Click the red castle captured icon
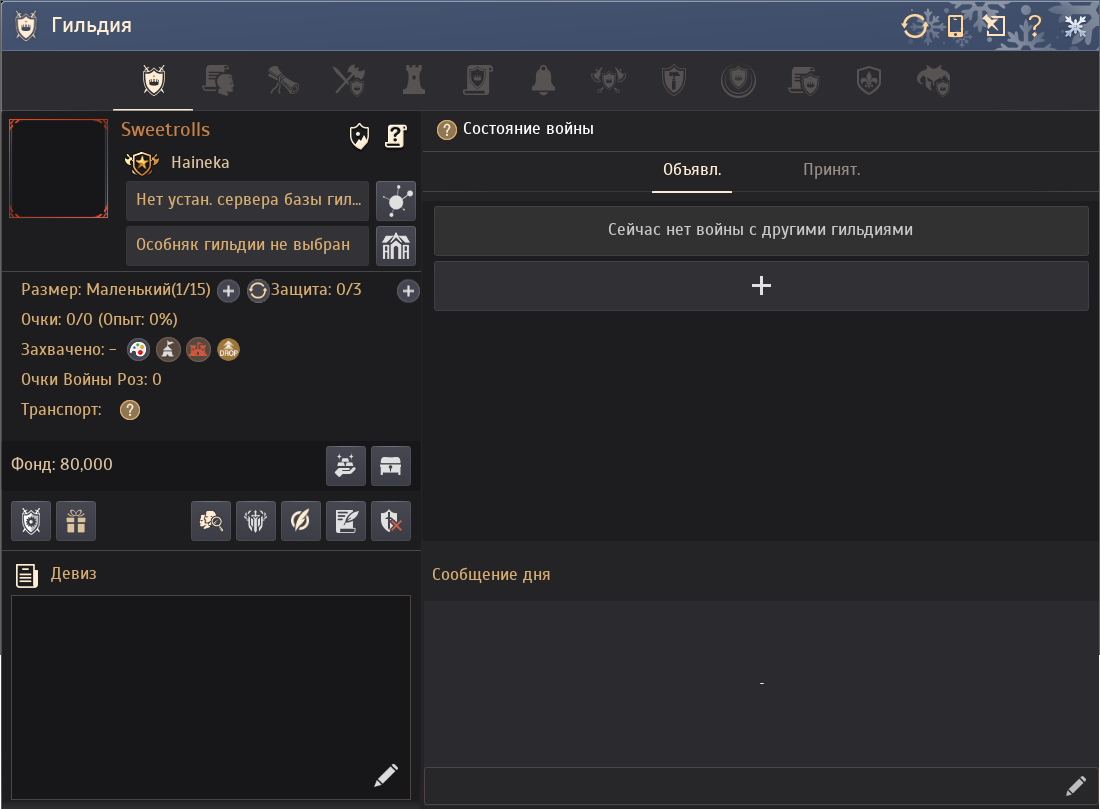Screen dimensions: 1100x810 (x=198, y=350)
